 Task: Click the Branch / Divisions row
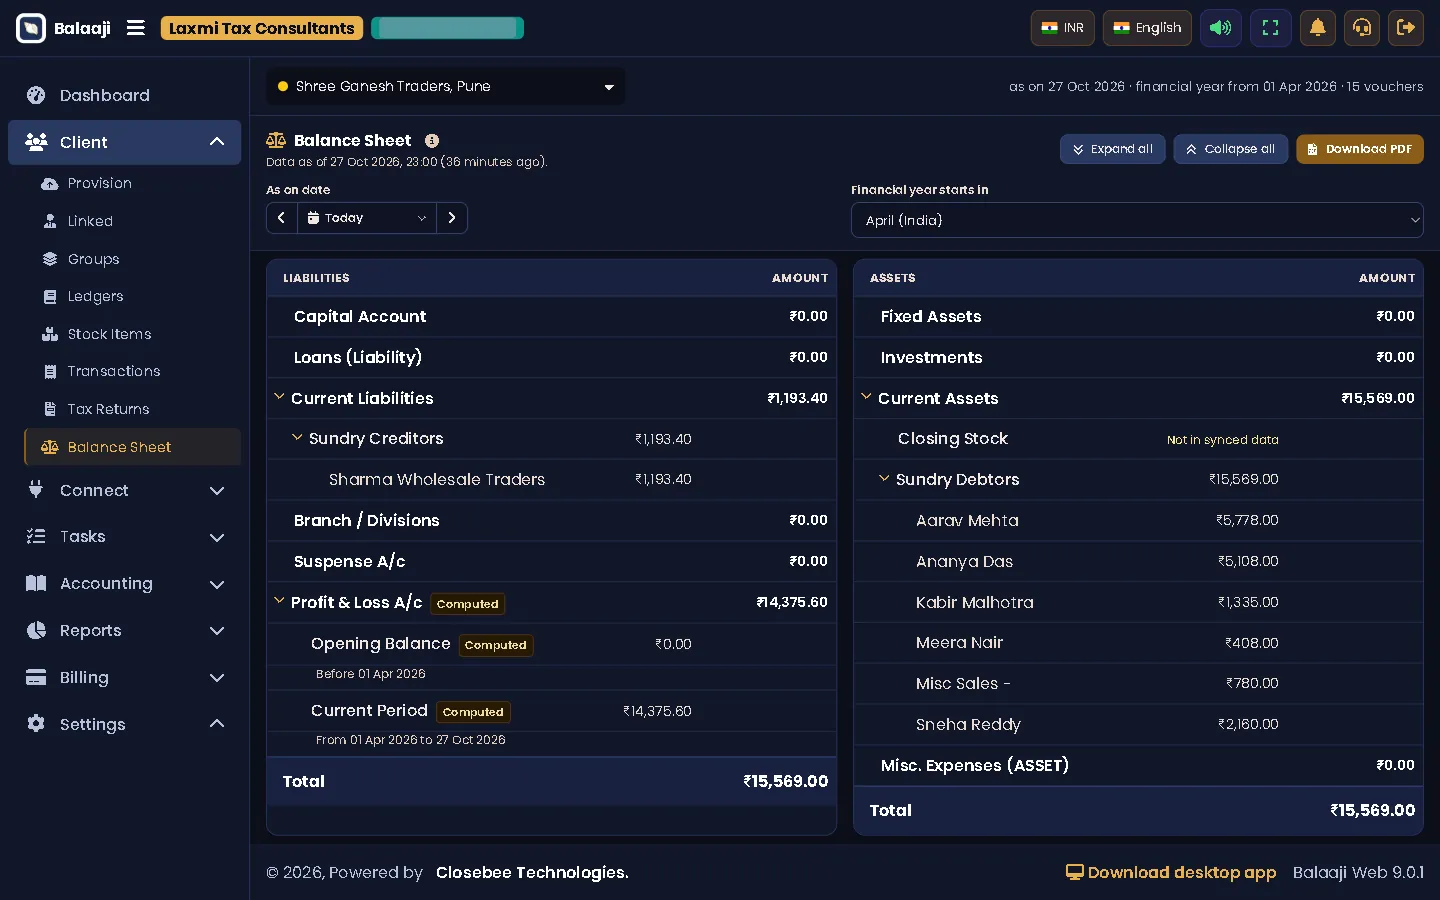pyautogui.click(x=551, y=520)
